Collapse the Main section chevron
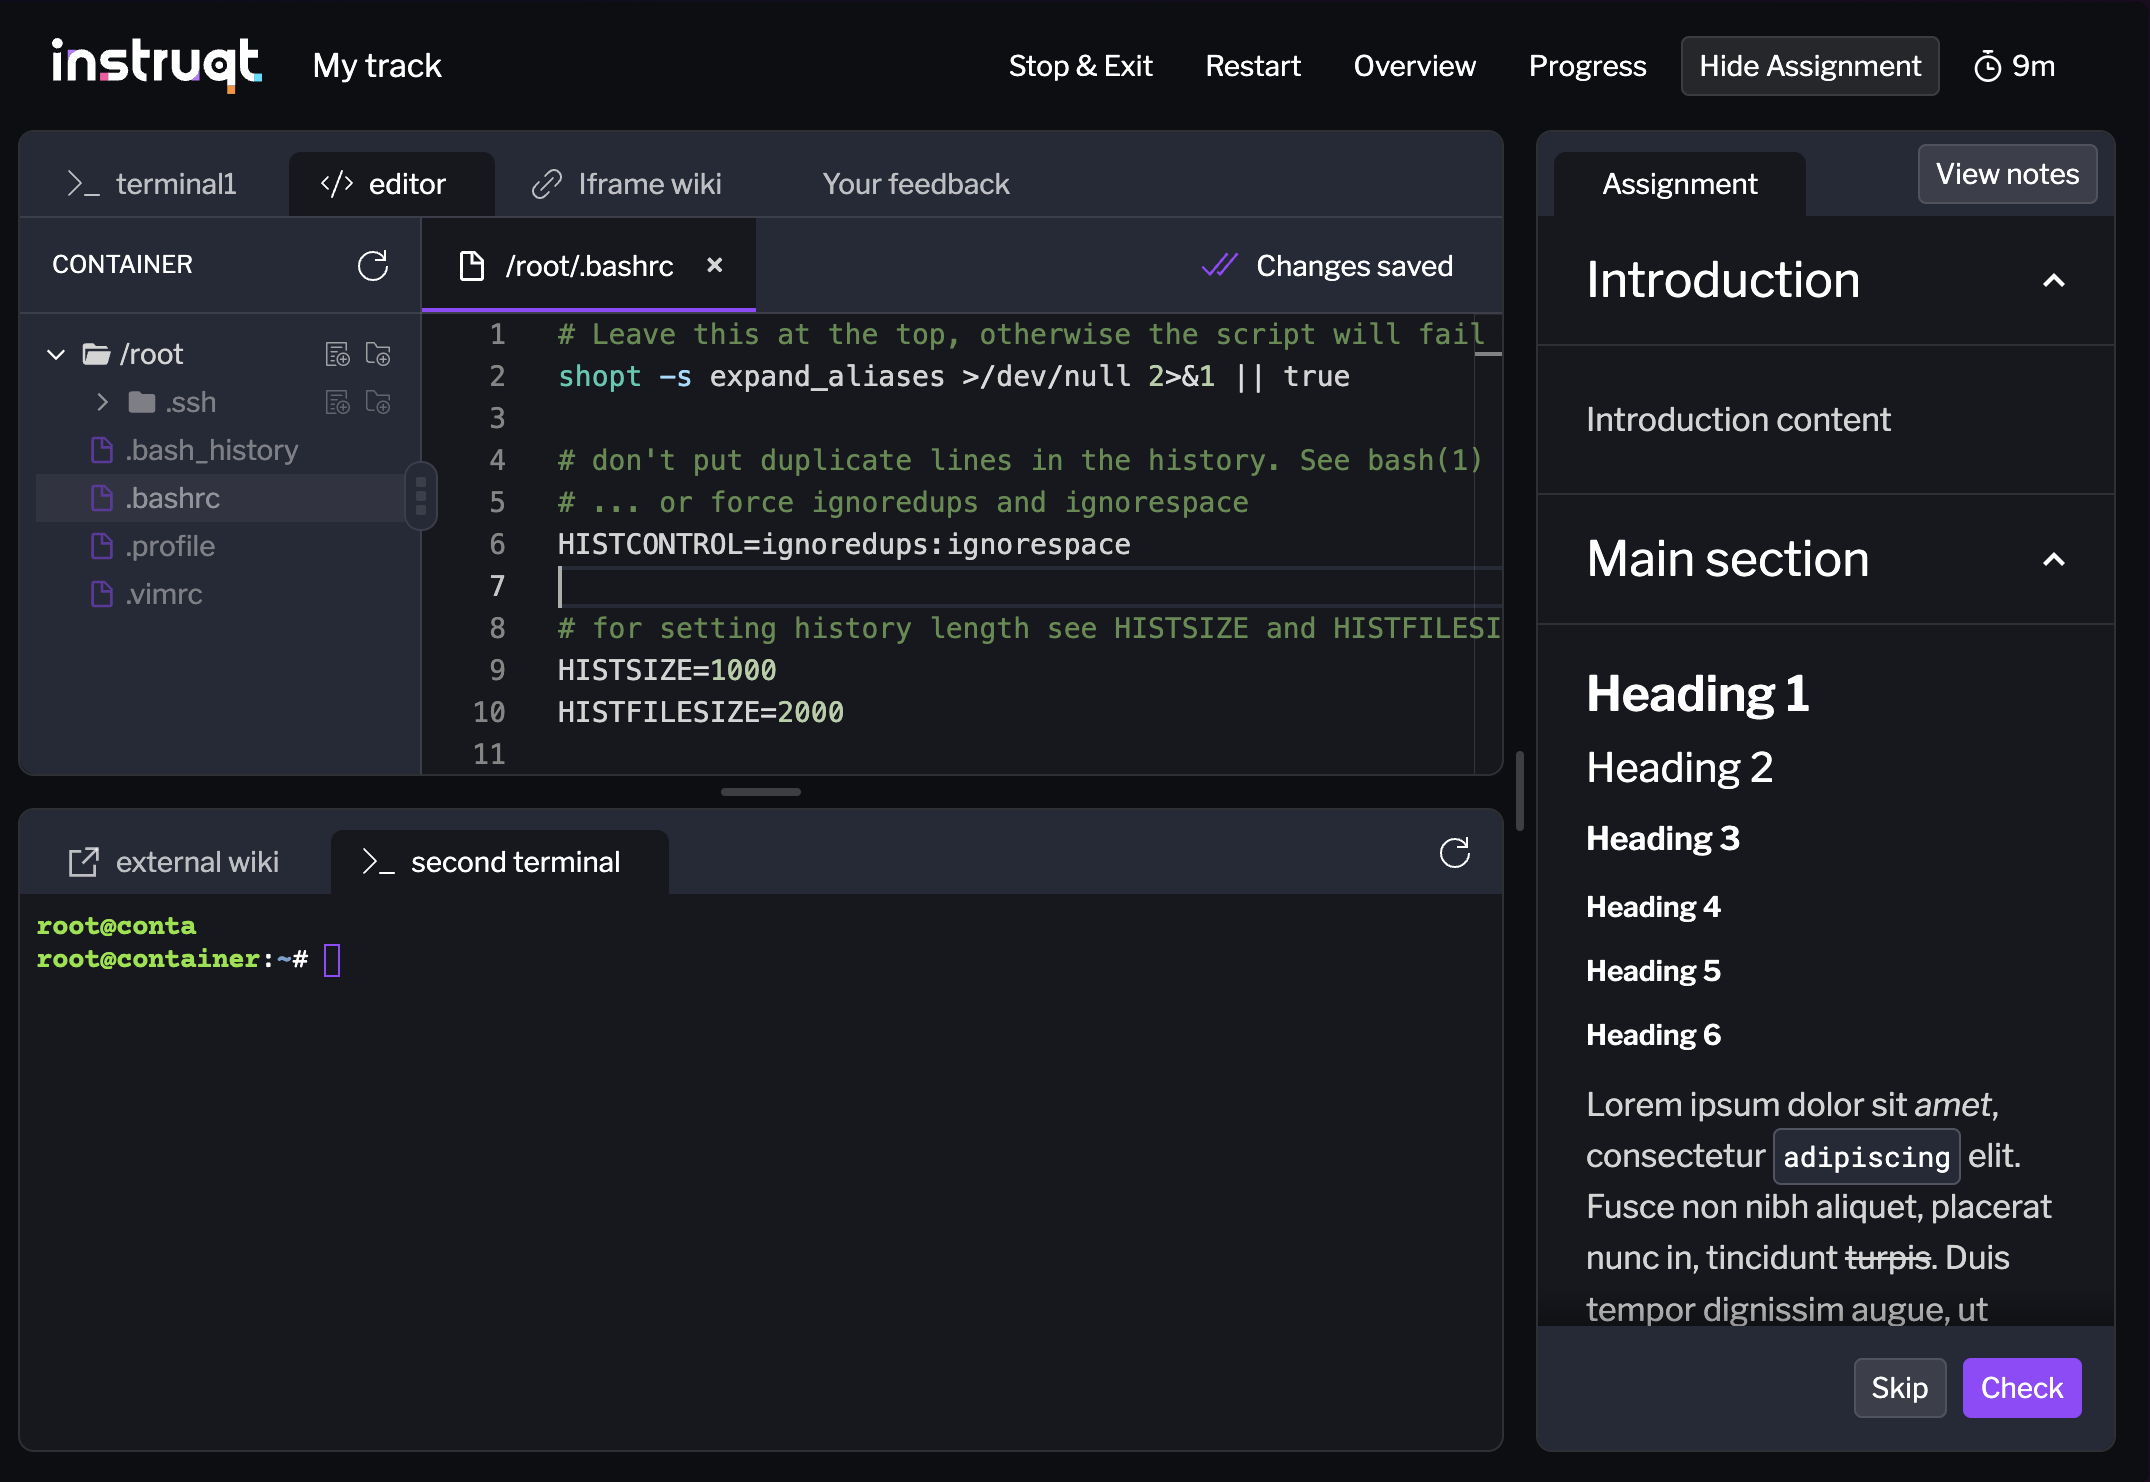 [2053, 560]
